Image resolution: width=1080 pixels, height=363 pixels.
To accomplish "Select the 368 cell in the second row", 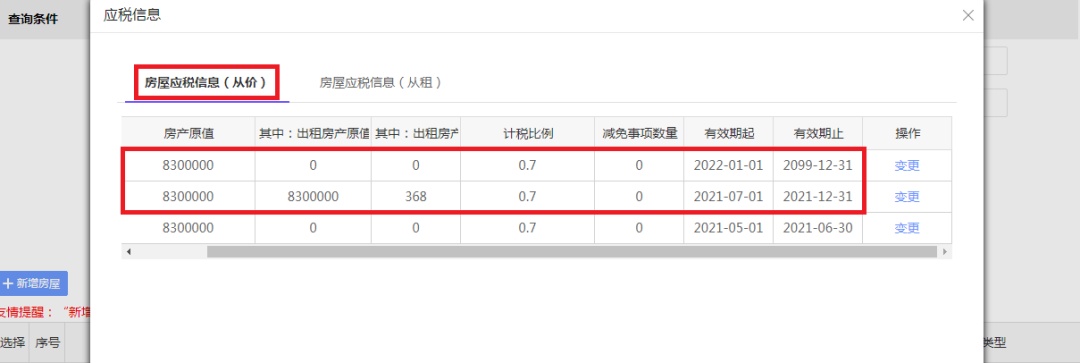I will [x=416, y=196].
